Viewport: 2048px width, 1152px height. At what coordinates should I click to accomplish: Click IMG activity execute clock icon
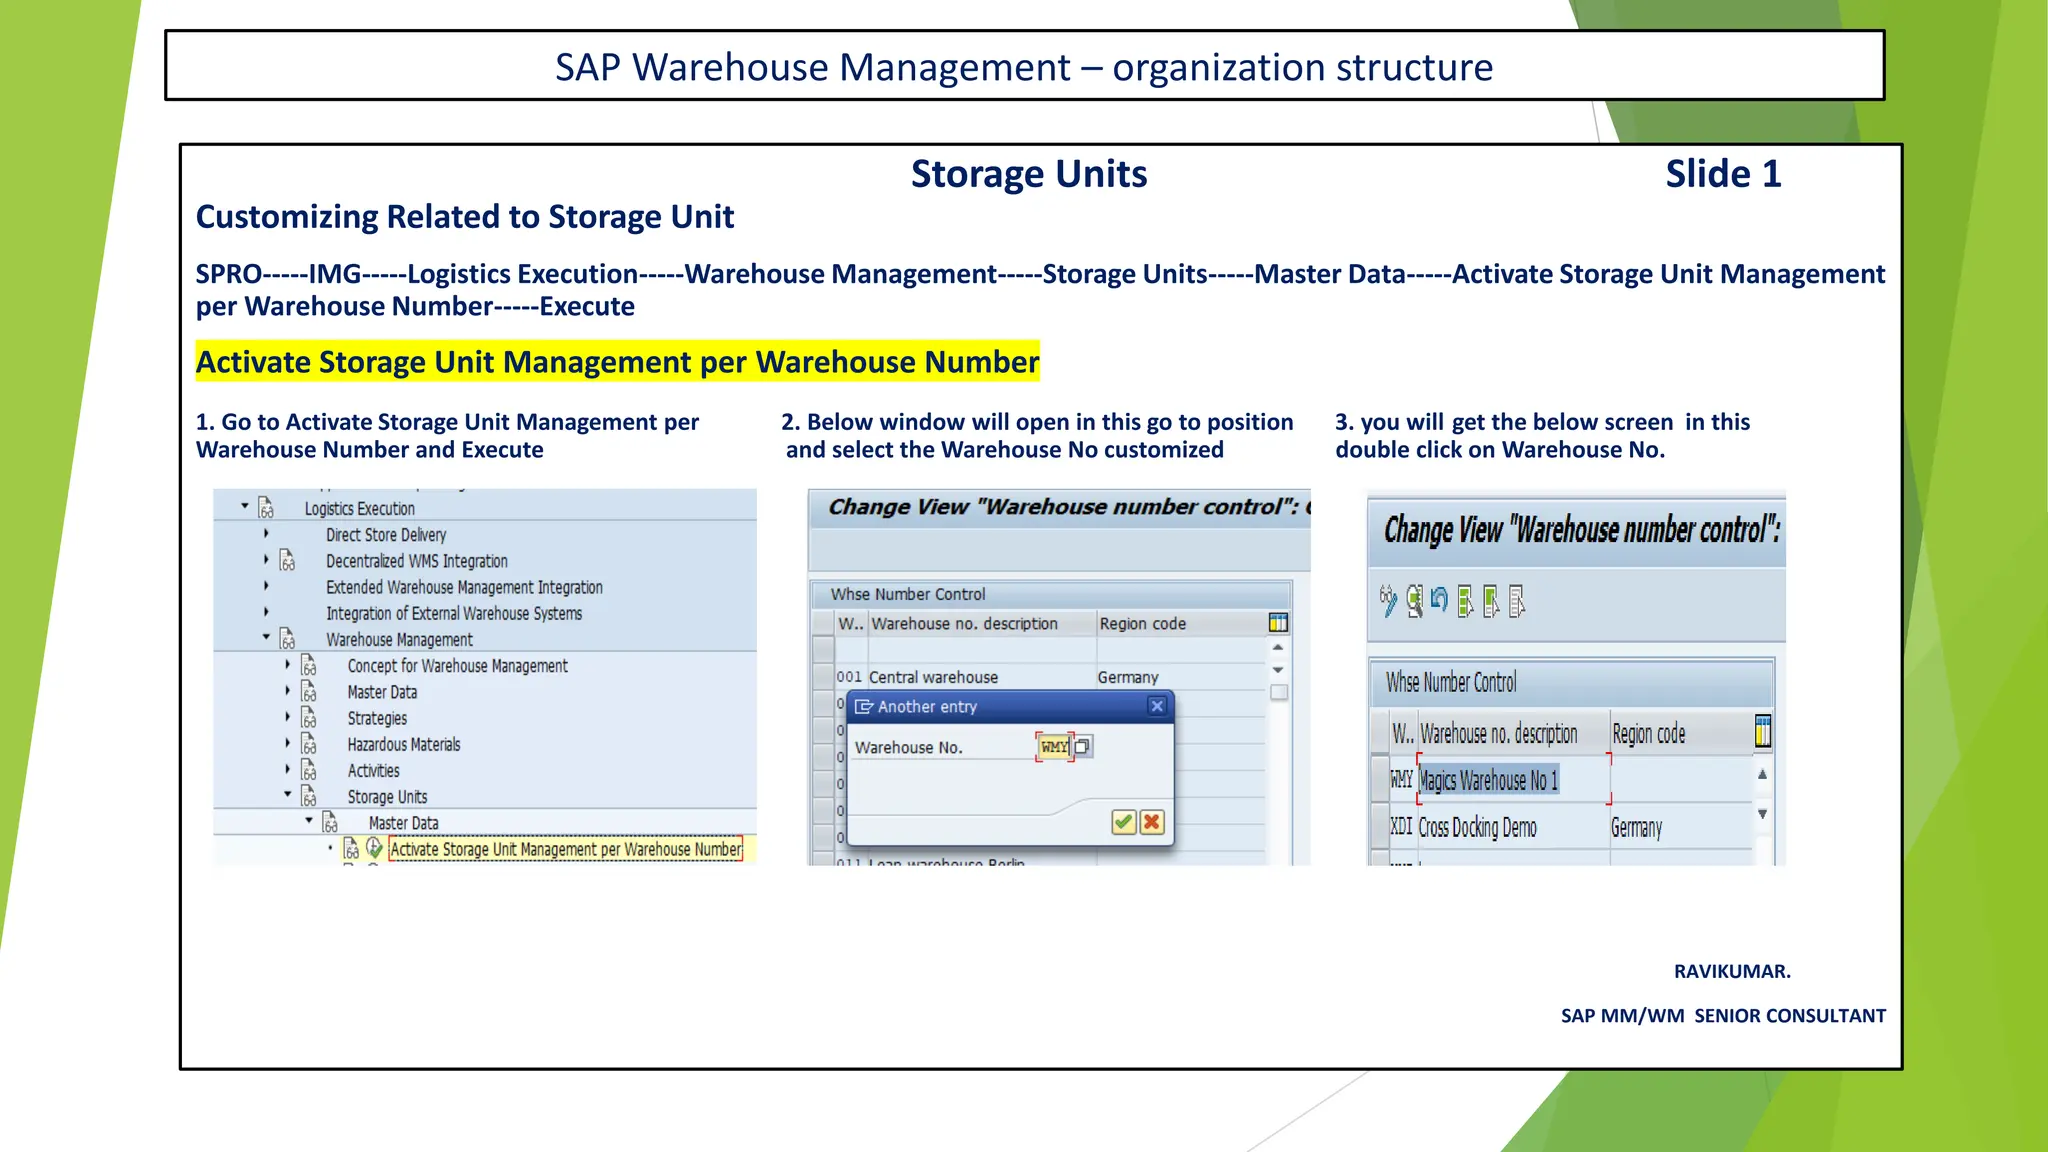pyautogui.click(x=374, y=848)
